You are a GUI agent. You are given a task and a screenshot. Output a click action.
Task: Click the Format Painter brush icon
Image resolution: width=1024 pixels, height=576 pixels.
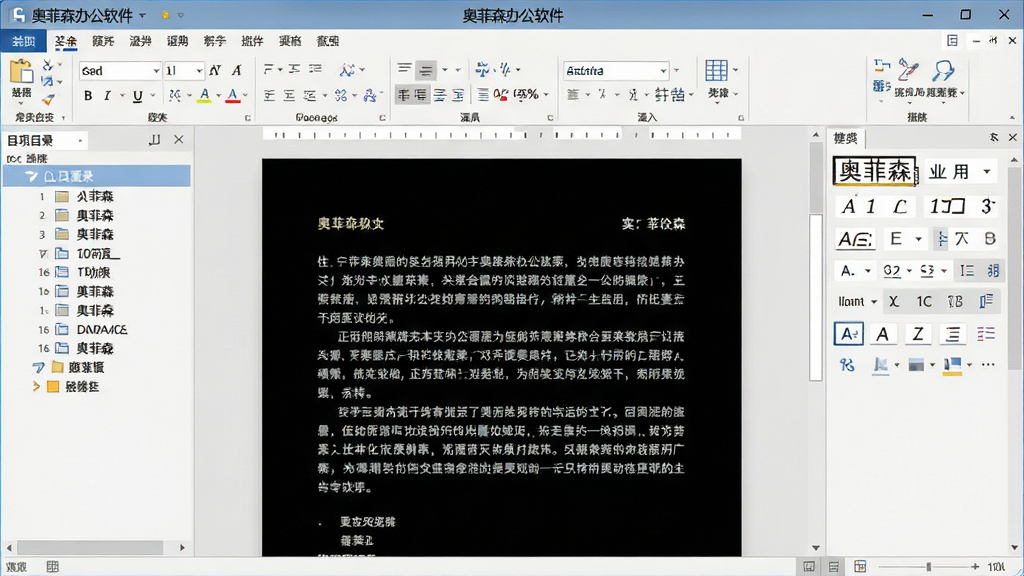[x=48, y=99]
